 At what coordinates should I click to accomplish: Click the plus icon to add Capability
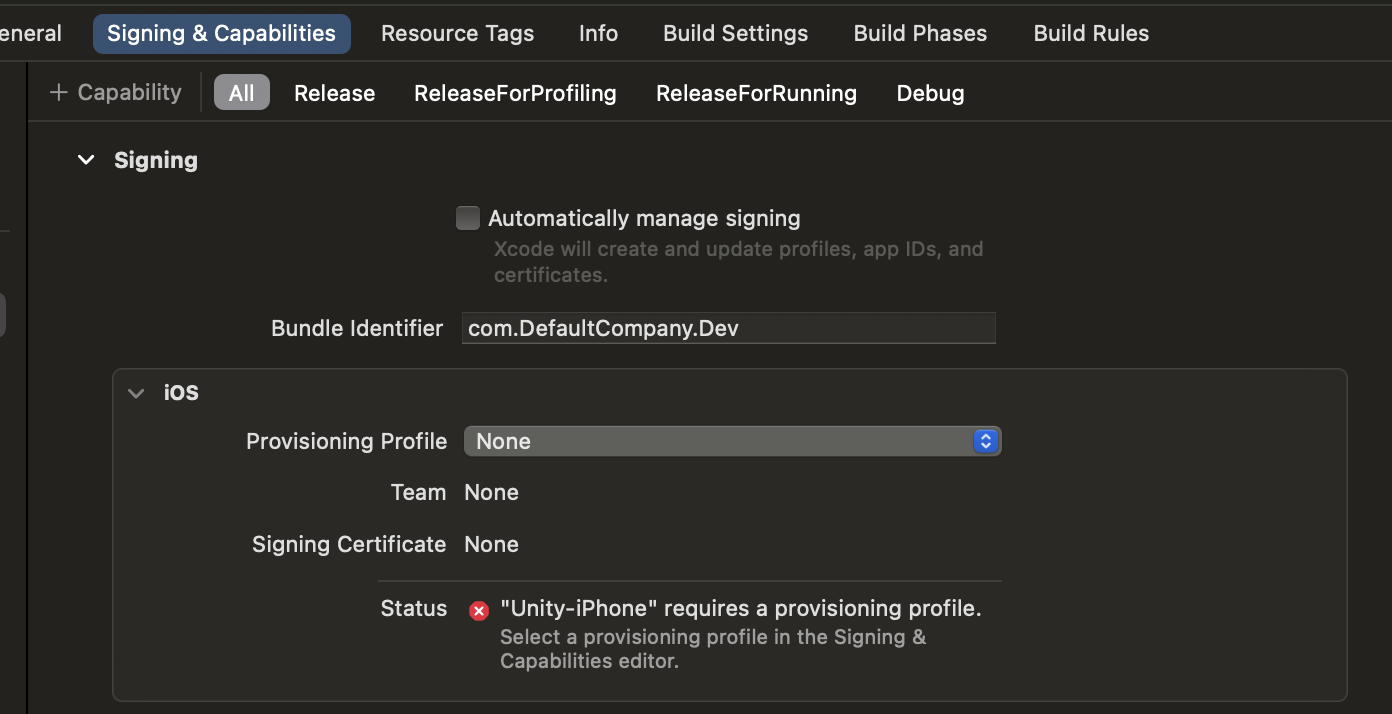[x=59, y=93]
